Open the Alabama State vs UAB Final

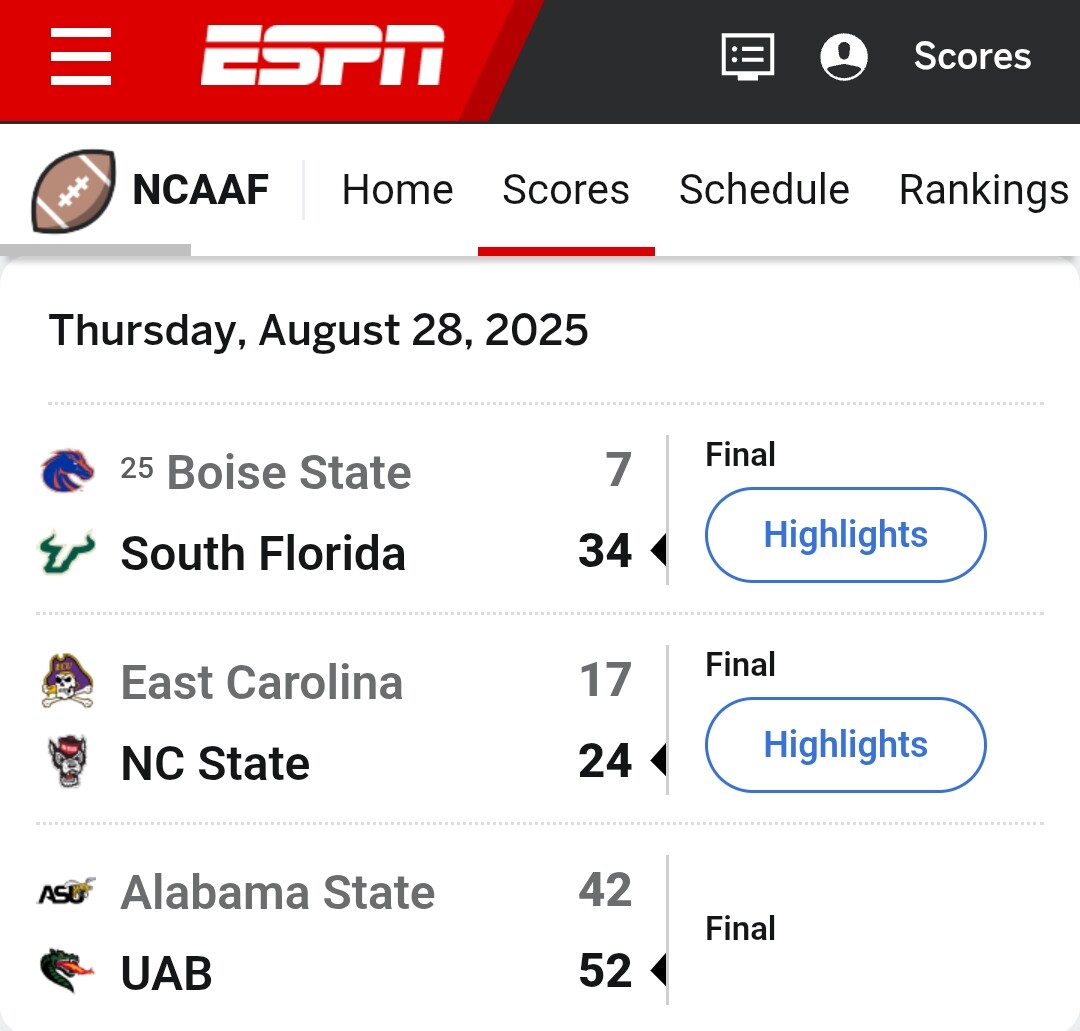click(x=740, y=929)
